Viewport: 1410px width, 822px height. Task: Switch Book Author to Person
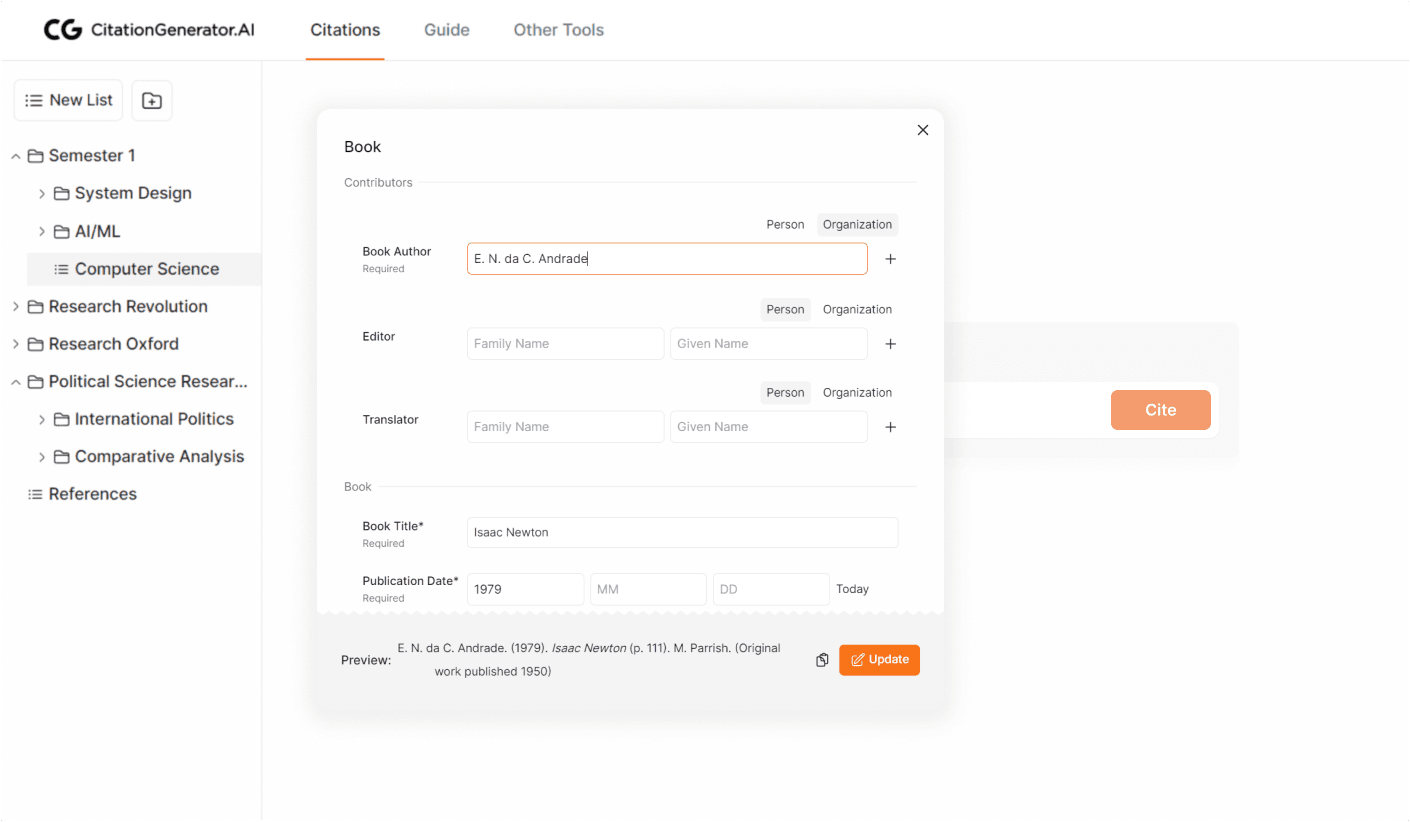click(x=785, y=224)
